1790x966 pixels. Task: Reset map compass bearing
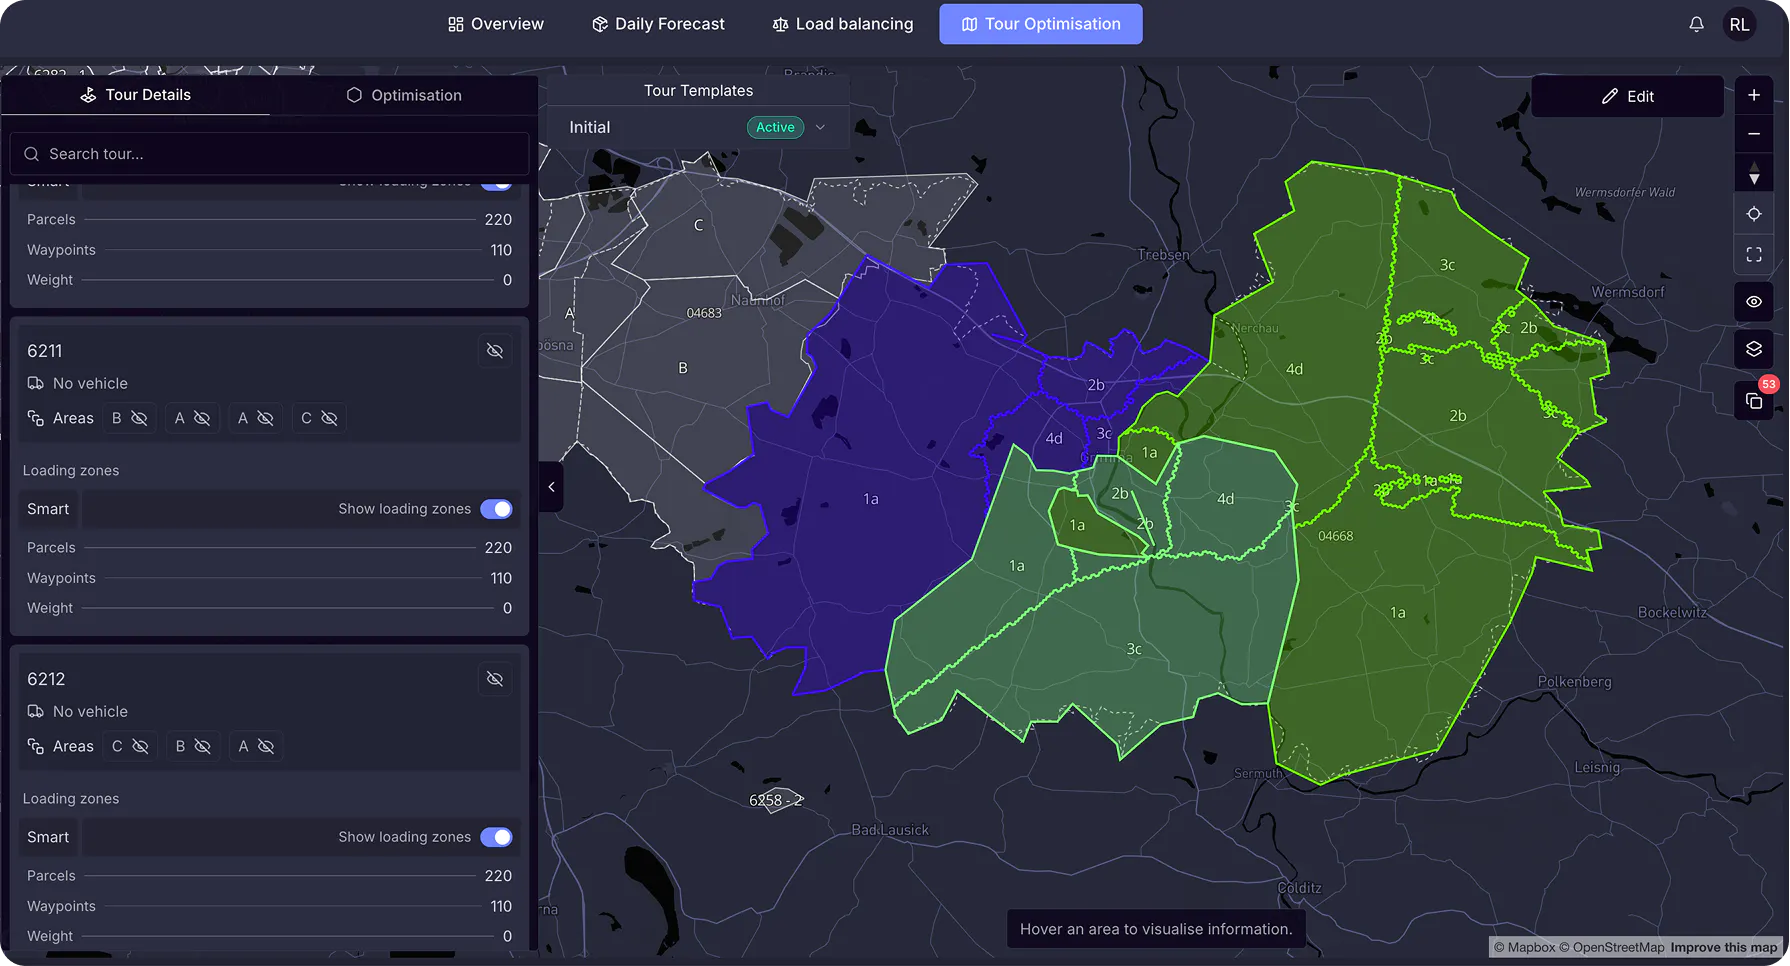click(1754, 173)
